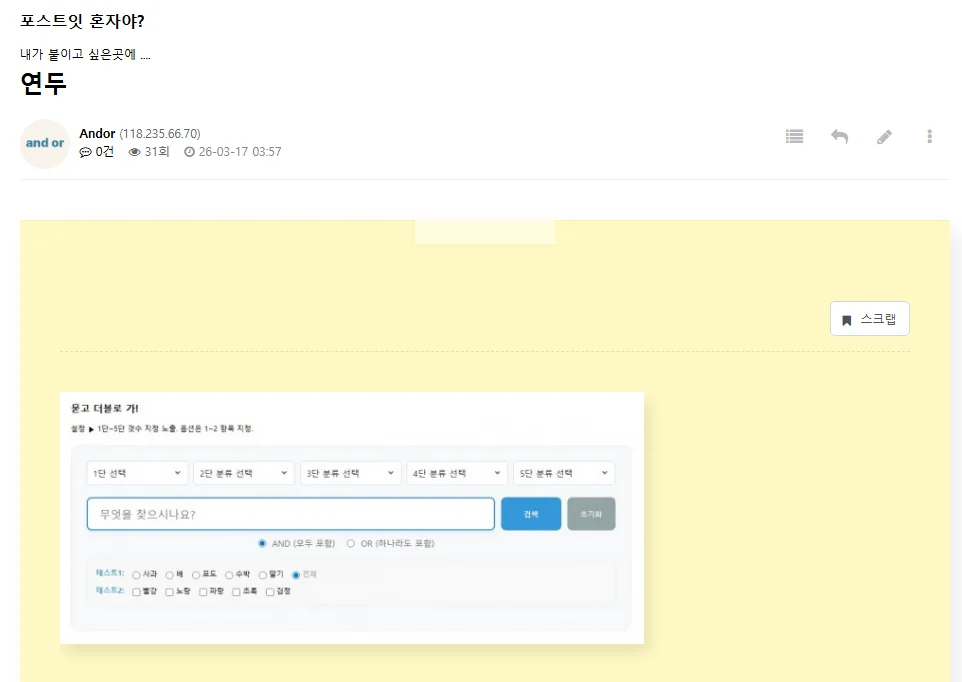Click the 'and or' profile avatar
The image size is (962, 682).
click(45, 144)
